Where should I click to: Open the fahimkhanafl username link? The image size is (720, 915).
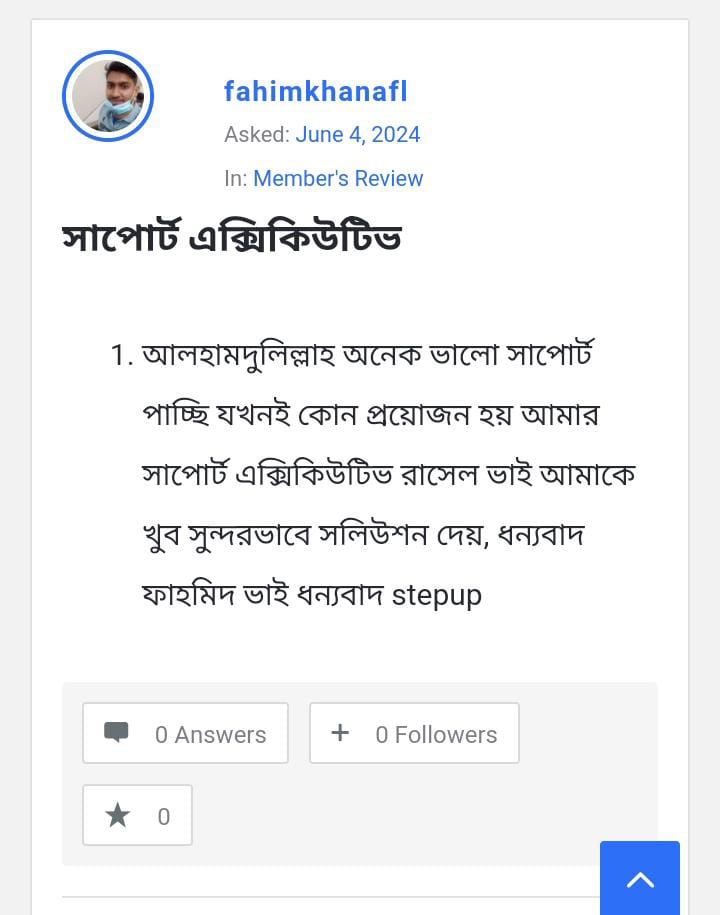[x=316, y=92]
